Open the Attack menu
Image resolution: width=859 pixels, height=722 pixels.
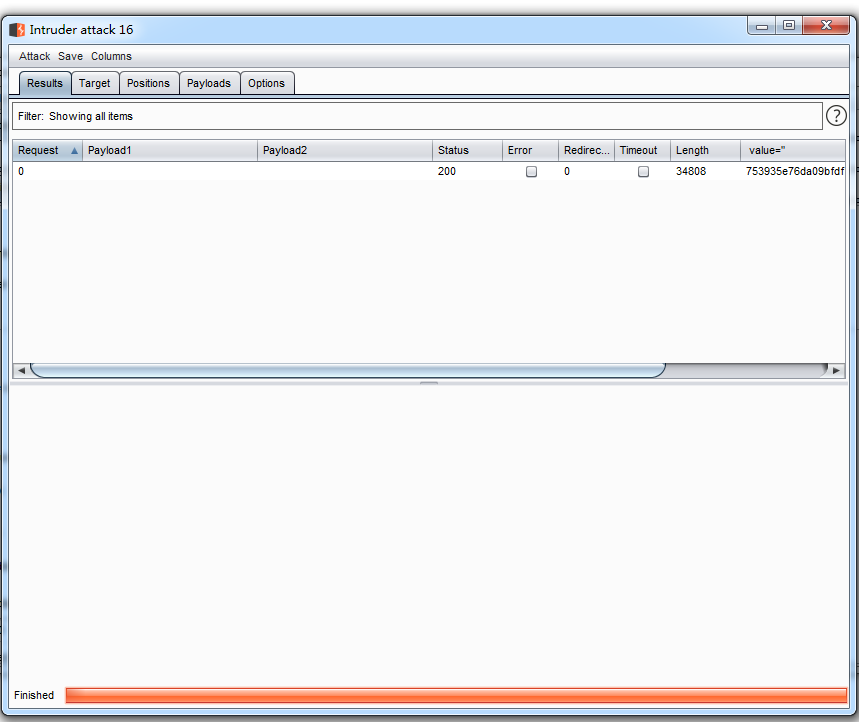point(35,56)
